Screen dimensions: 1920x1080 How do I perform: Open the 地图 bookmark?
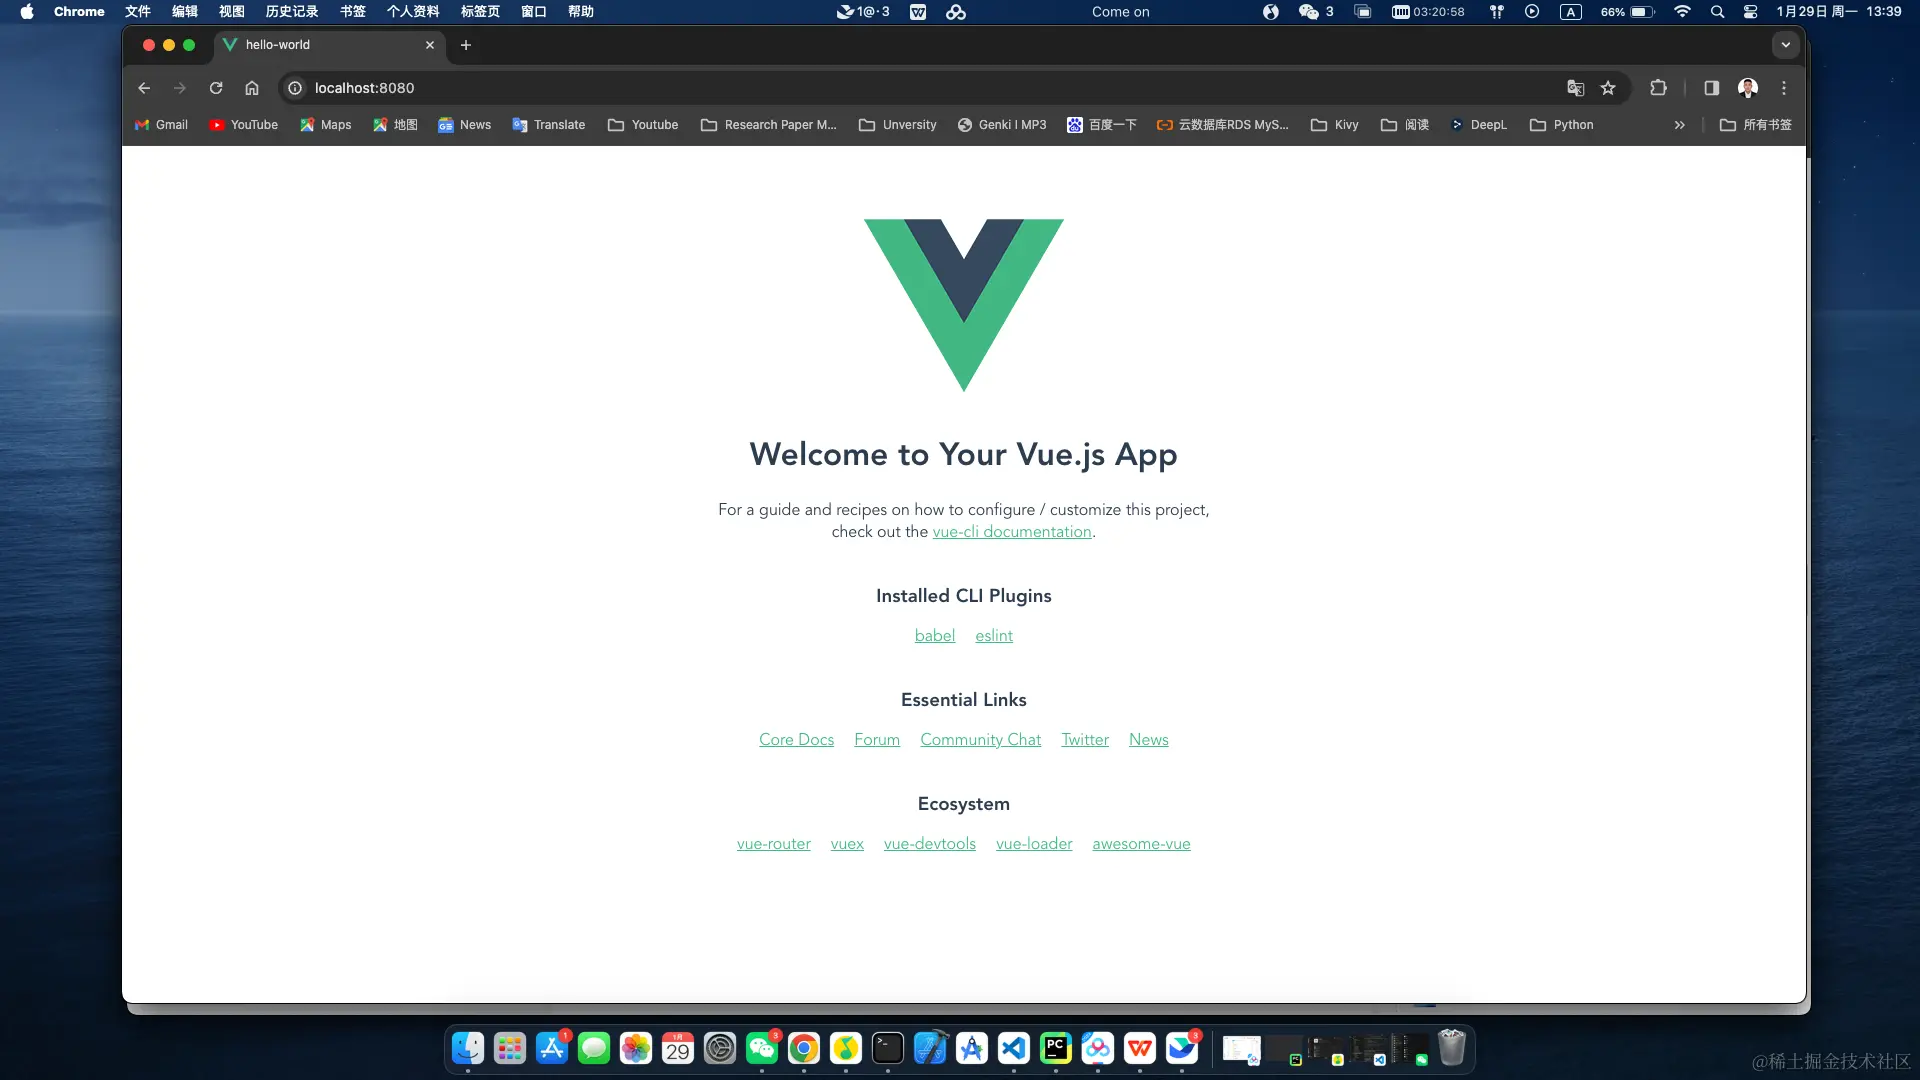pos(395,125)
